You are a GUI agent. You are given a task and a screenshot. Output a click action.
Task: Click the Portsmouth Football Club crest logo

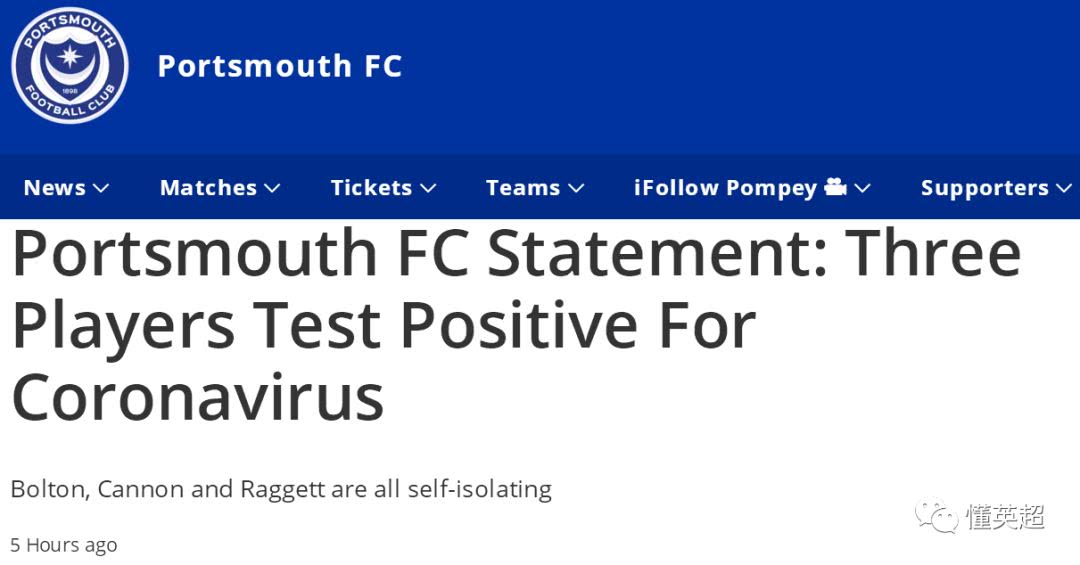[70, 65]
